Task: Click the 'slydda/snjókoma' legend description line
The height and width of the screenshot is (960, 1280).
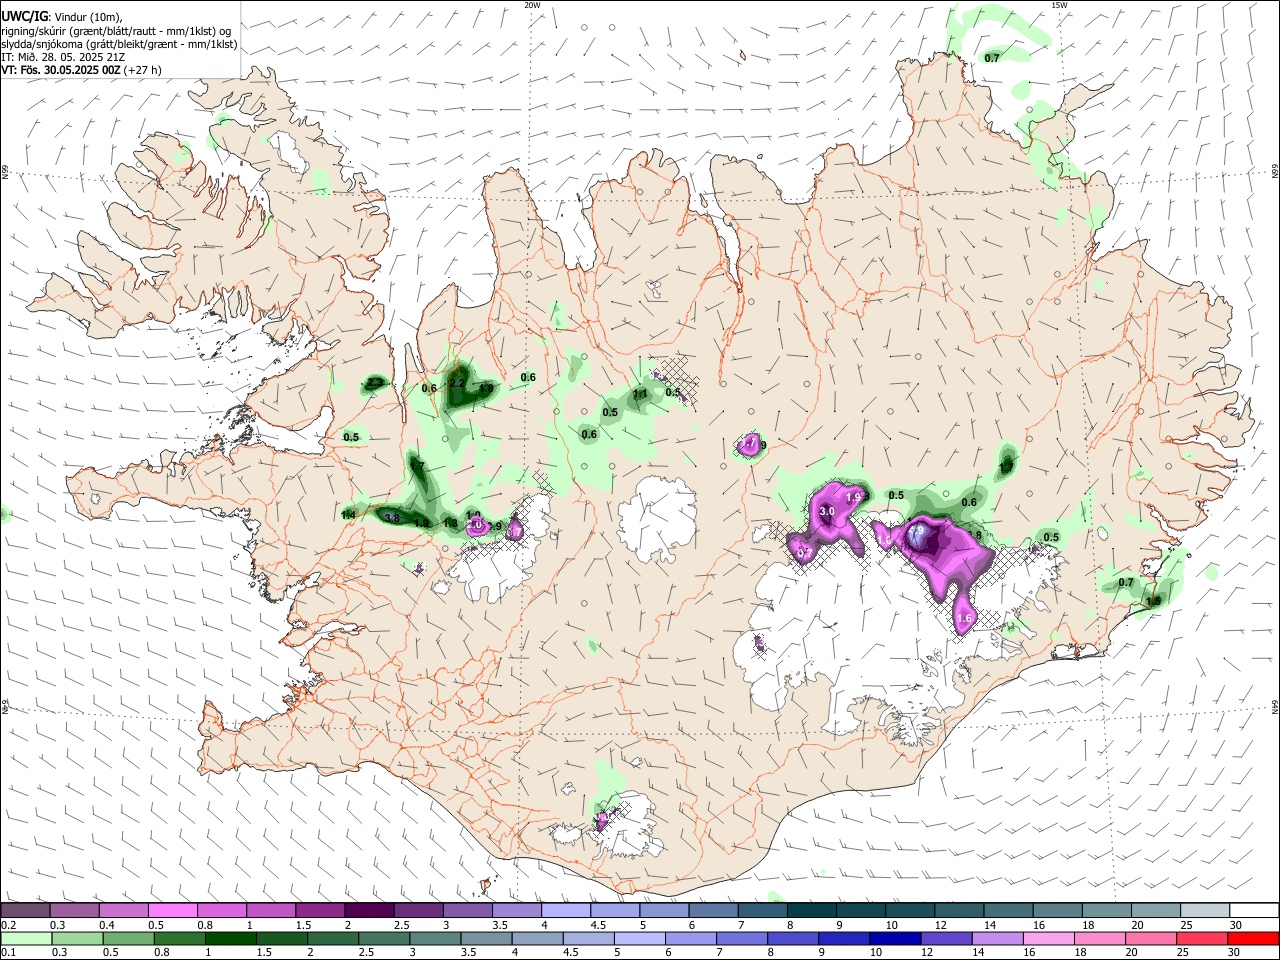Action: pyautogui.click(x=119, y=44)
